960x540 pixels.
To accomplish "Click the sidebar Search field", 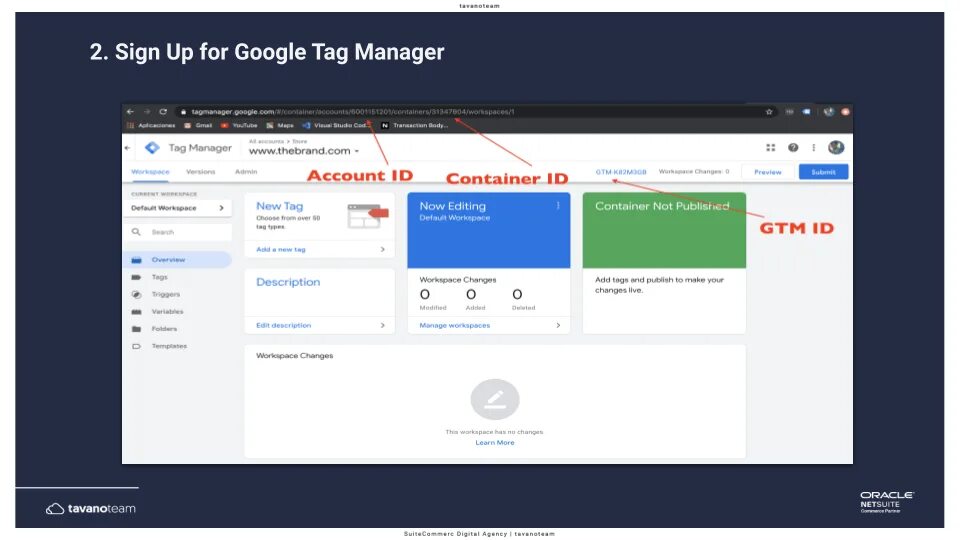I will [178, 232].
